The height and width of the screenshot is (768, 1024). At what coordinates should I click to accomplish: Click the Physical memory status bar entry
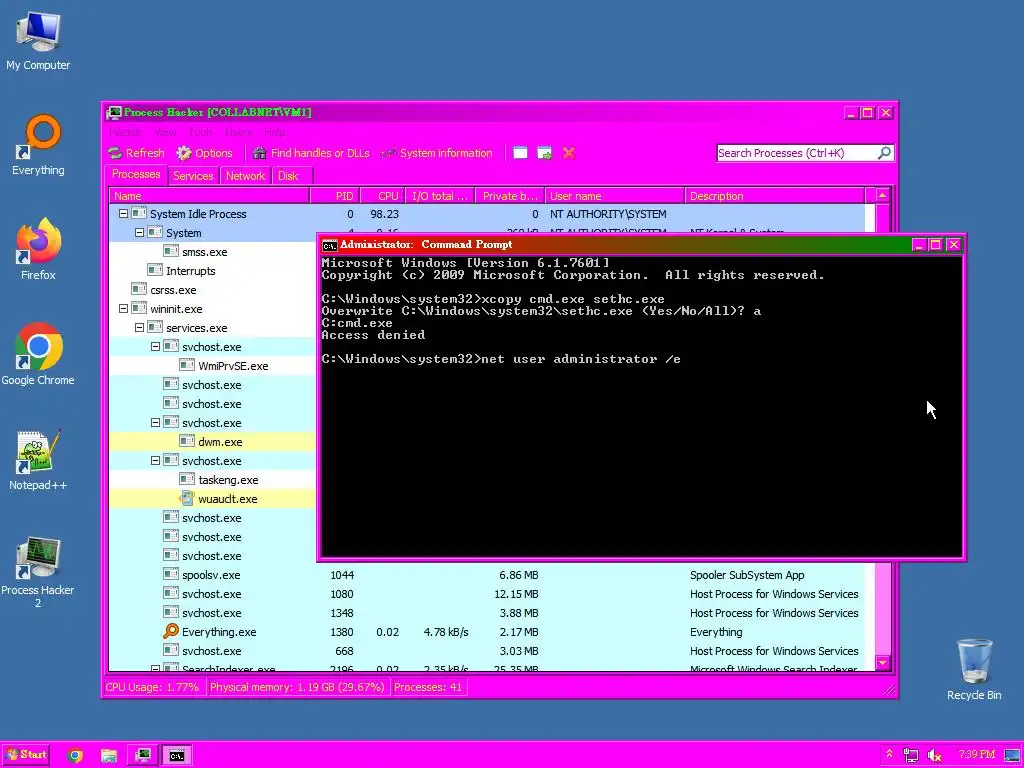[x=297, y=687]
